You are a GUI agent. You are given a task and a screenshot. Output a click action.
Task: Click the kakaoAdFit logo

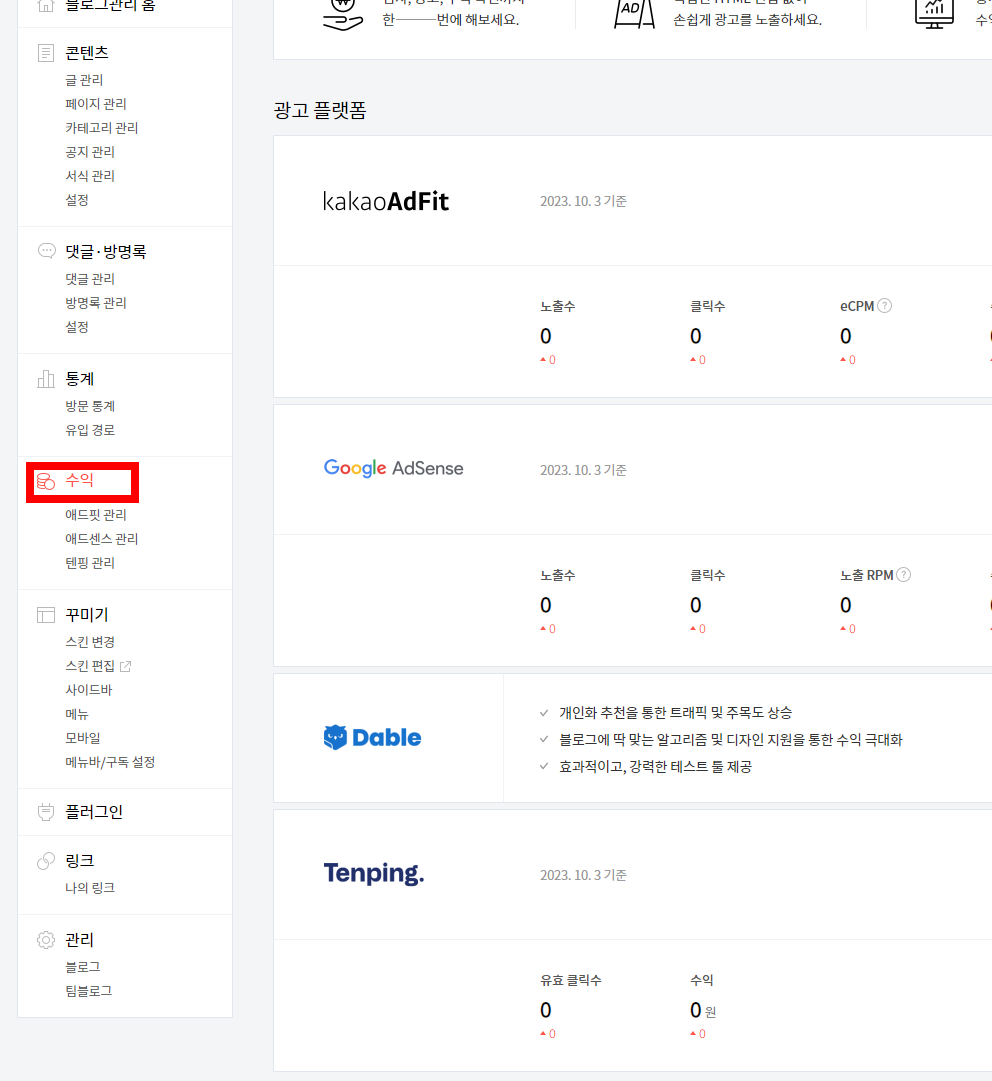click(x=386, y=201)
